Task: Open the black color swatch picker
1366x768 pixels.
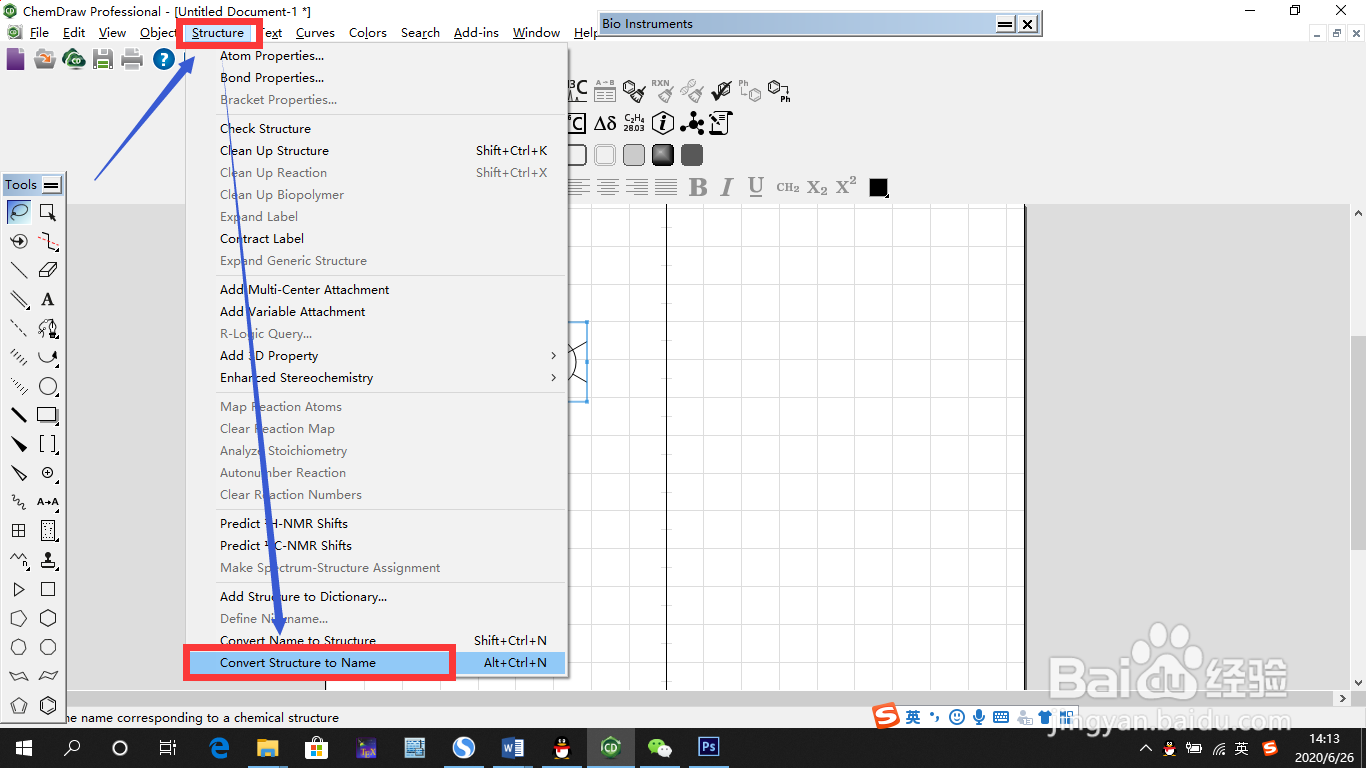Action: (879, 187)
